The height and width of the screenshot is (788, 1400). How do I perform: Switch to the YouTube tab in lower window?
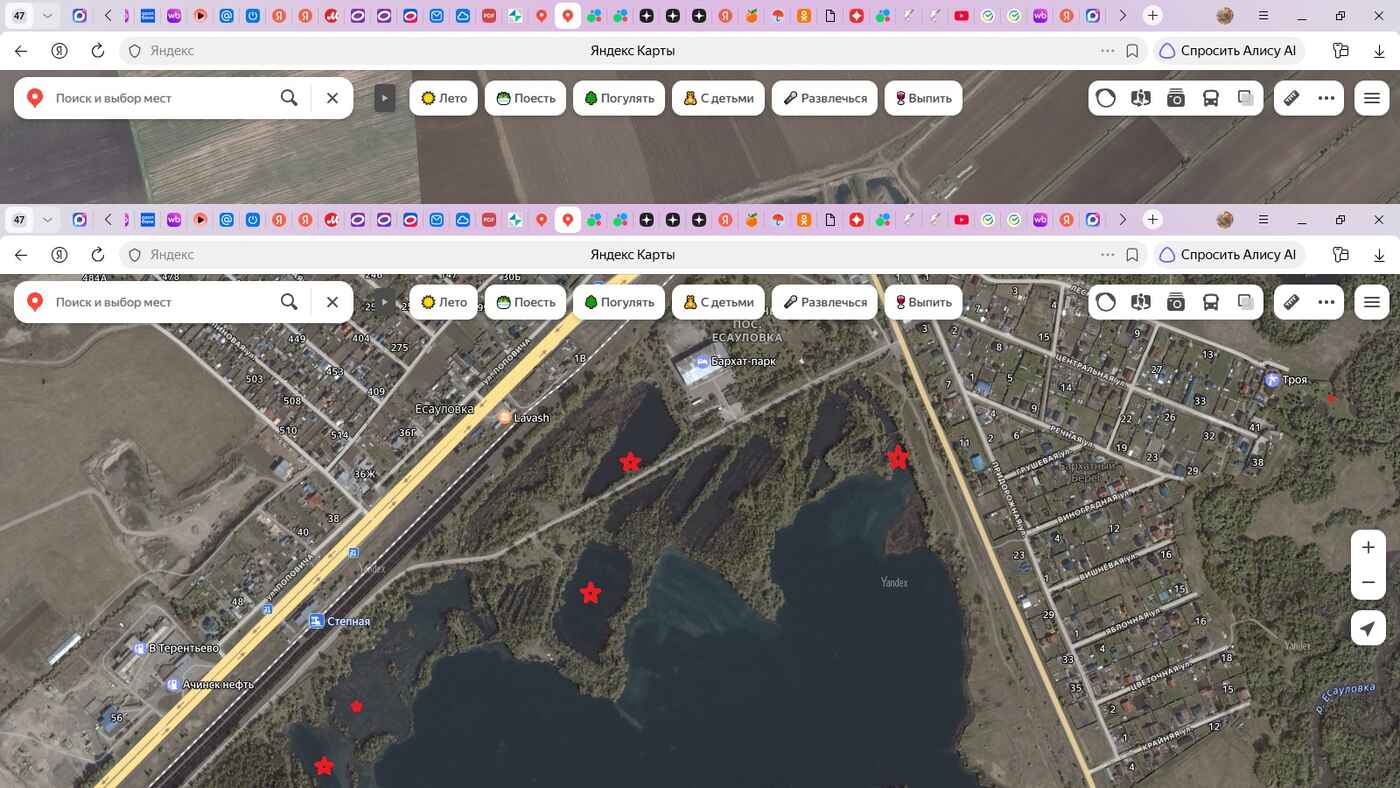[x=962, y=219]
